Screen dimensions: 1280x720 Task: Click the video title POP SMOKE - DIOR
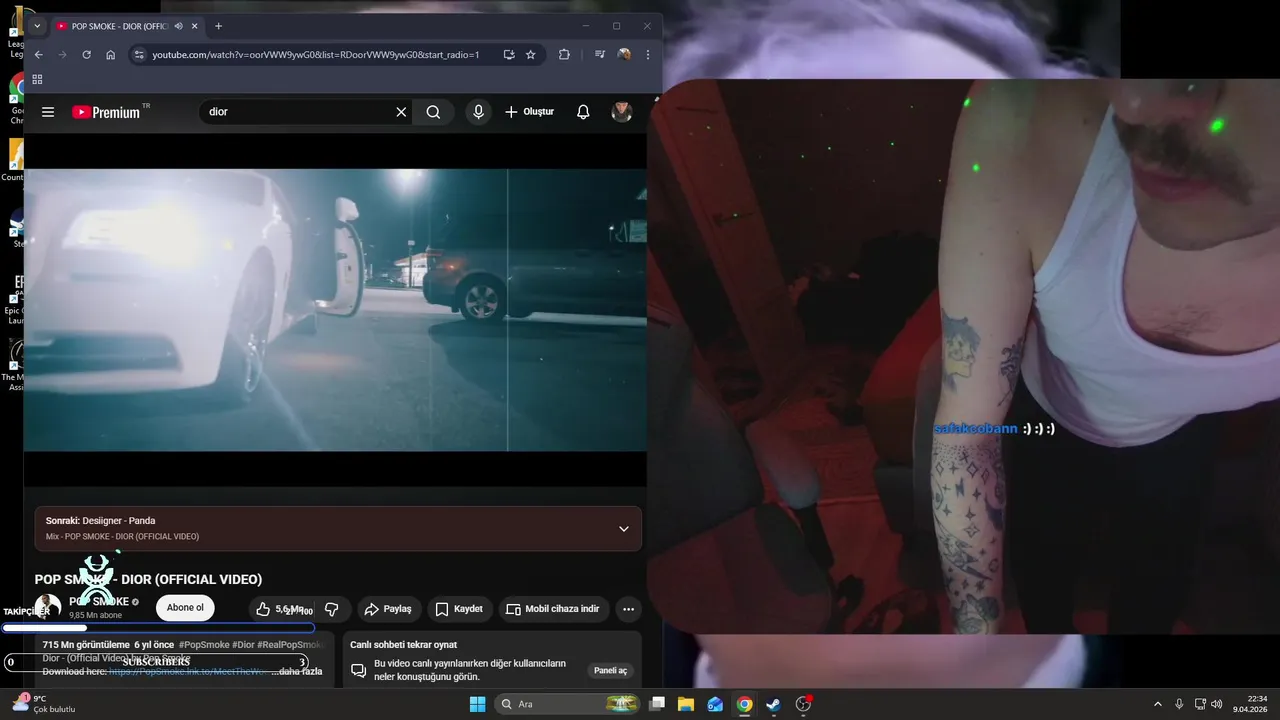148,580
